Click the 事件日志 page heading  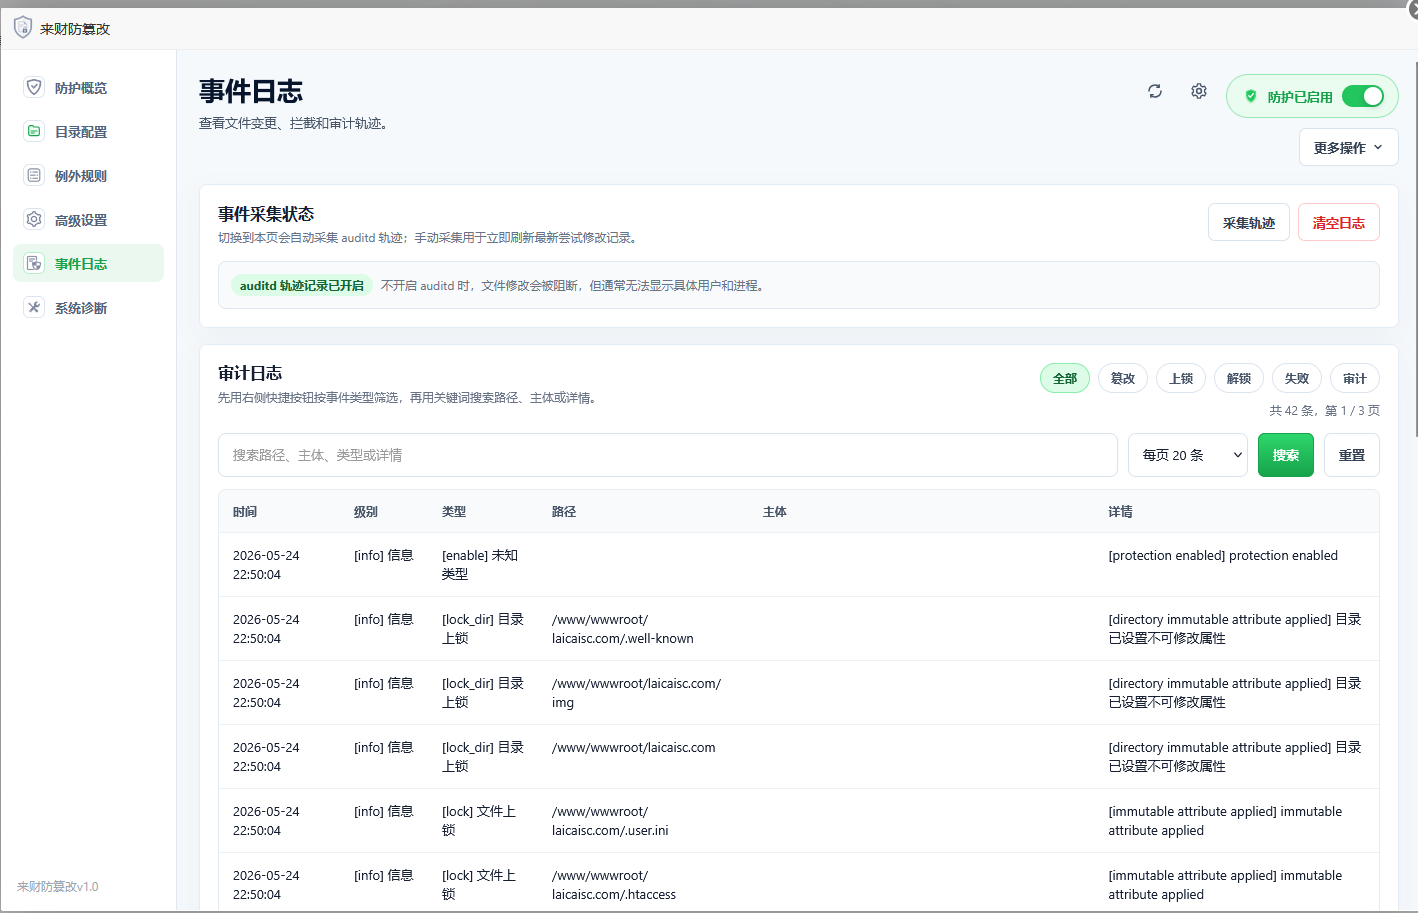[251, 91]
